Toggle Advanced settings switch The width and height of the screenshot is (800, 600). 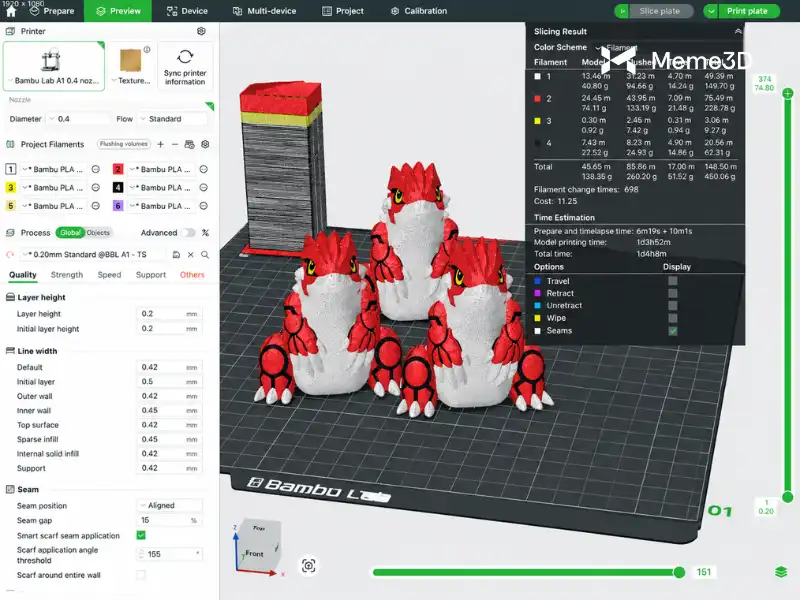pyautogui.click(x=188, y=233)
